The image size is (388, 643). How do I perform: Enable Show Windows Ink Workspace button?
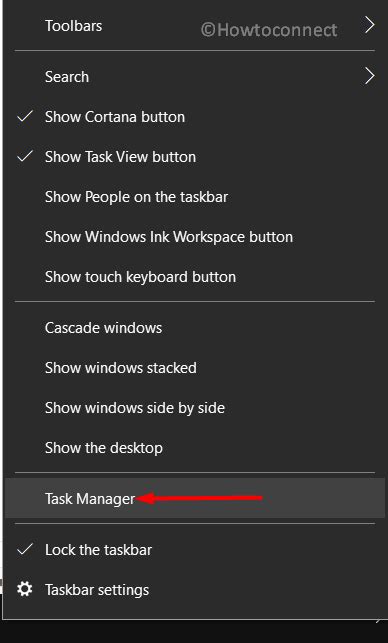pyautogui.click(x=194, y=237)
